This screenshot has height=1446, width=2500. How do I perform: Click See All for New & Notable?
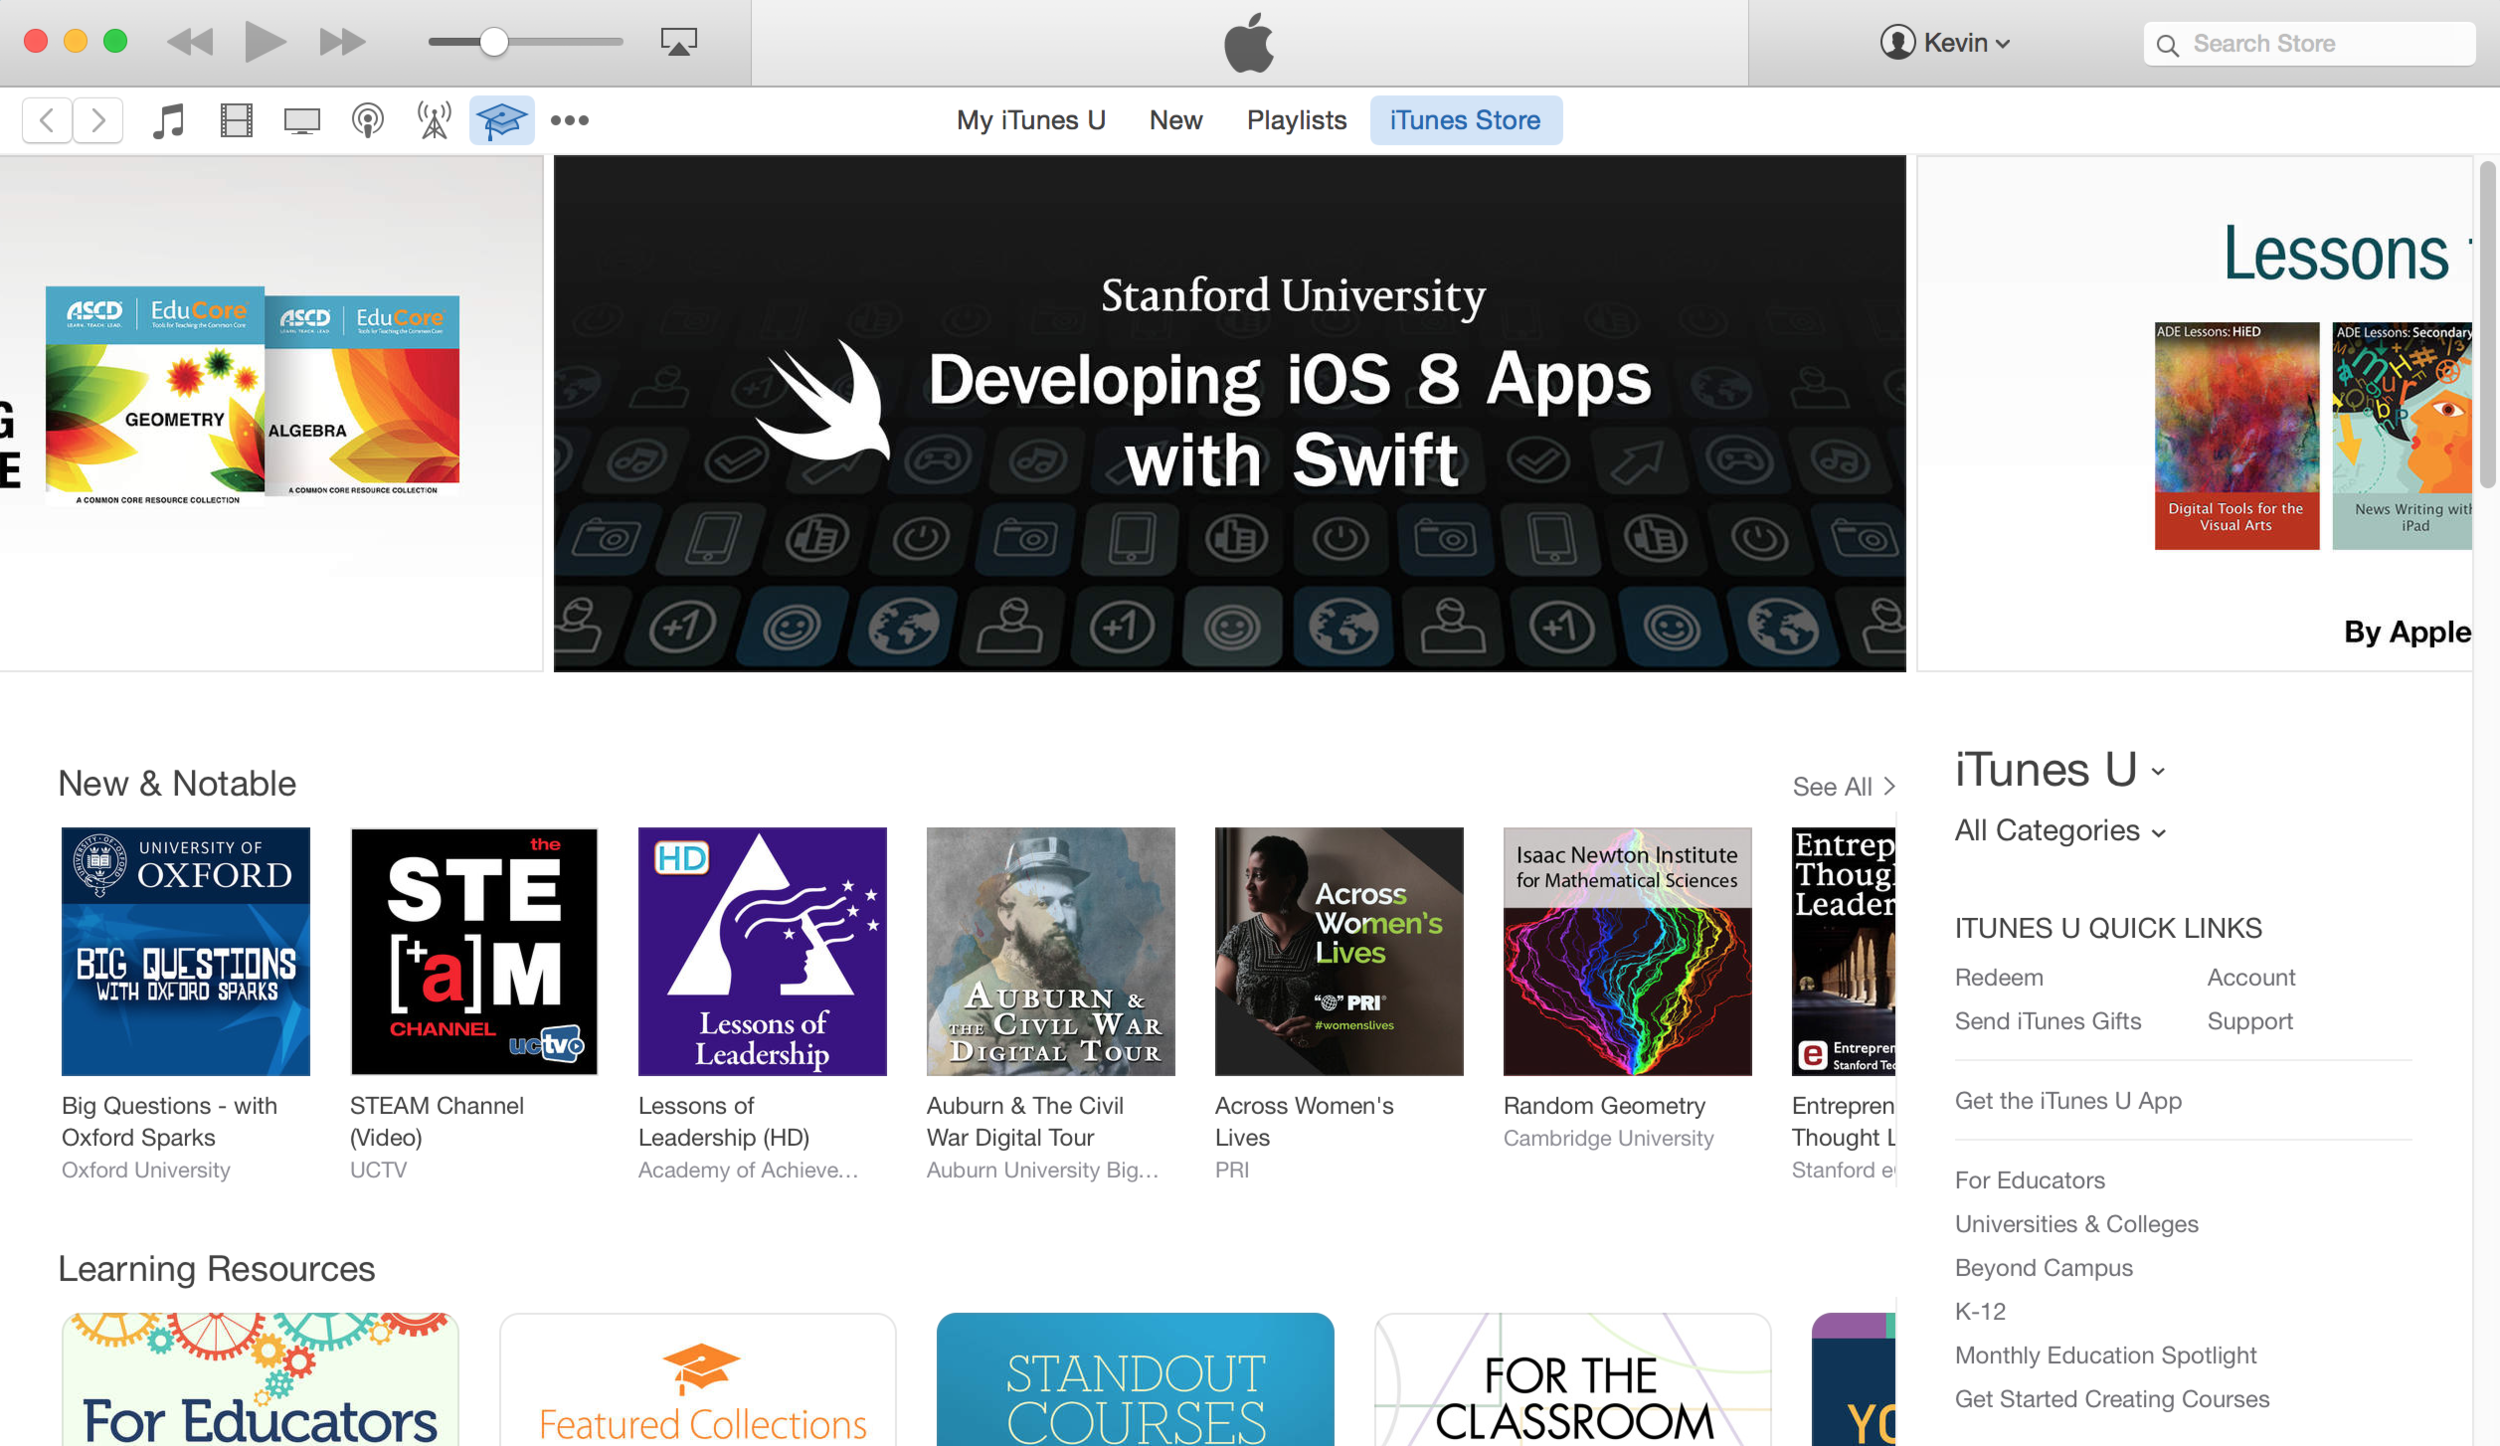tap(1843, 787)
